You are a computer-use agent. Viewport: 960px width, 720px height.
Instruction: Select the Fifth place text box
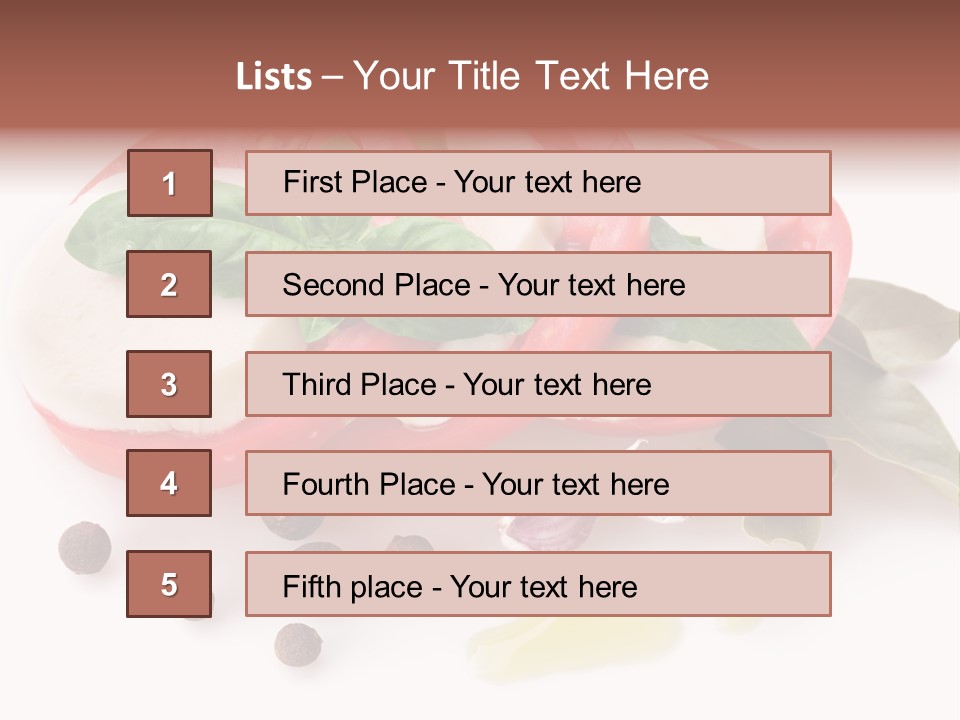(538, 585)
